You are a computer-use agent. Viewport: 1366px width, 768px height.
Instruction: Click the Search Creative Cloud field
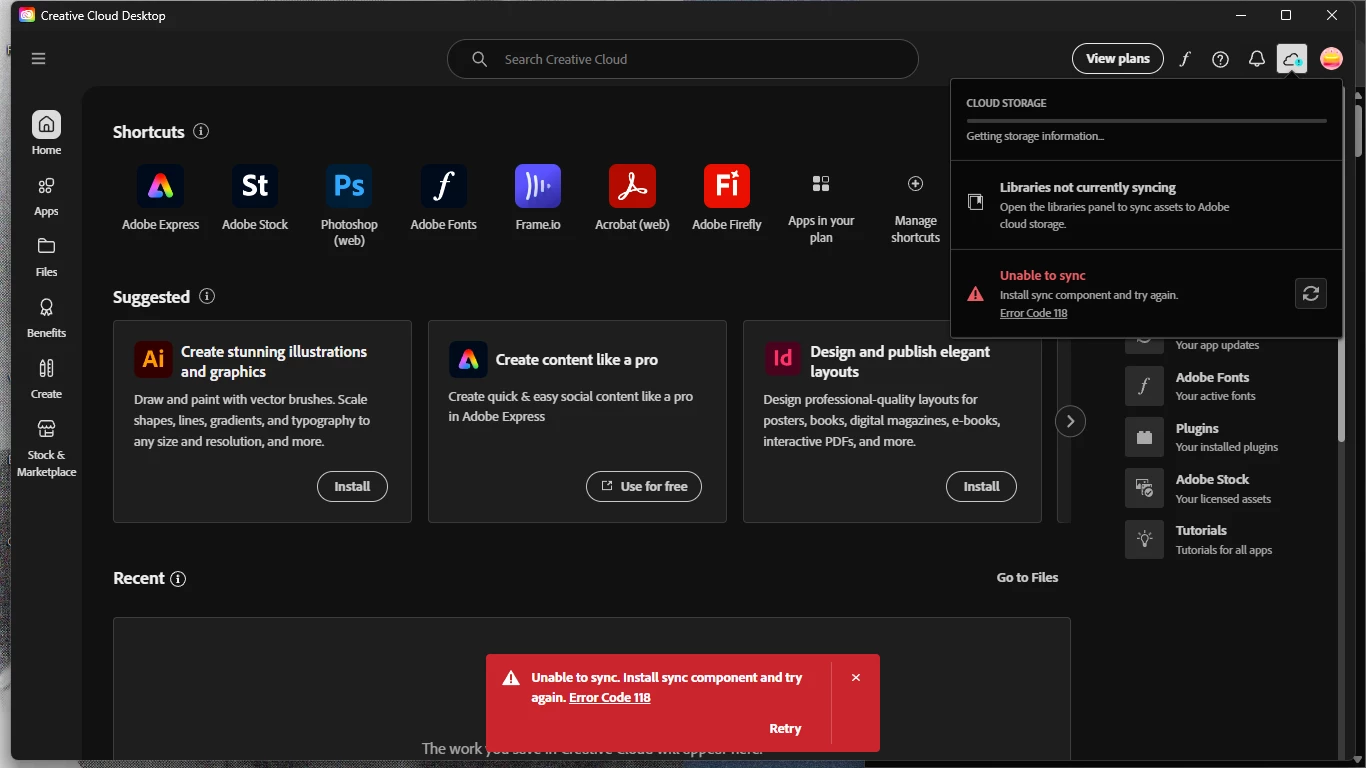click(683, 59)
